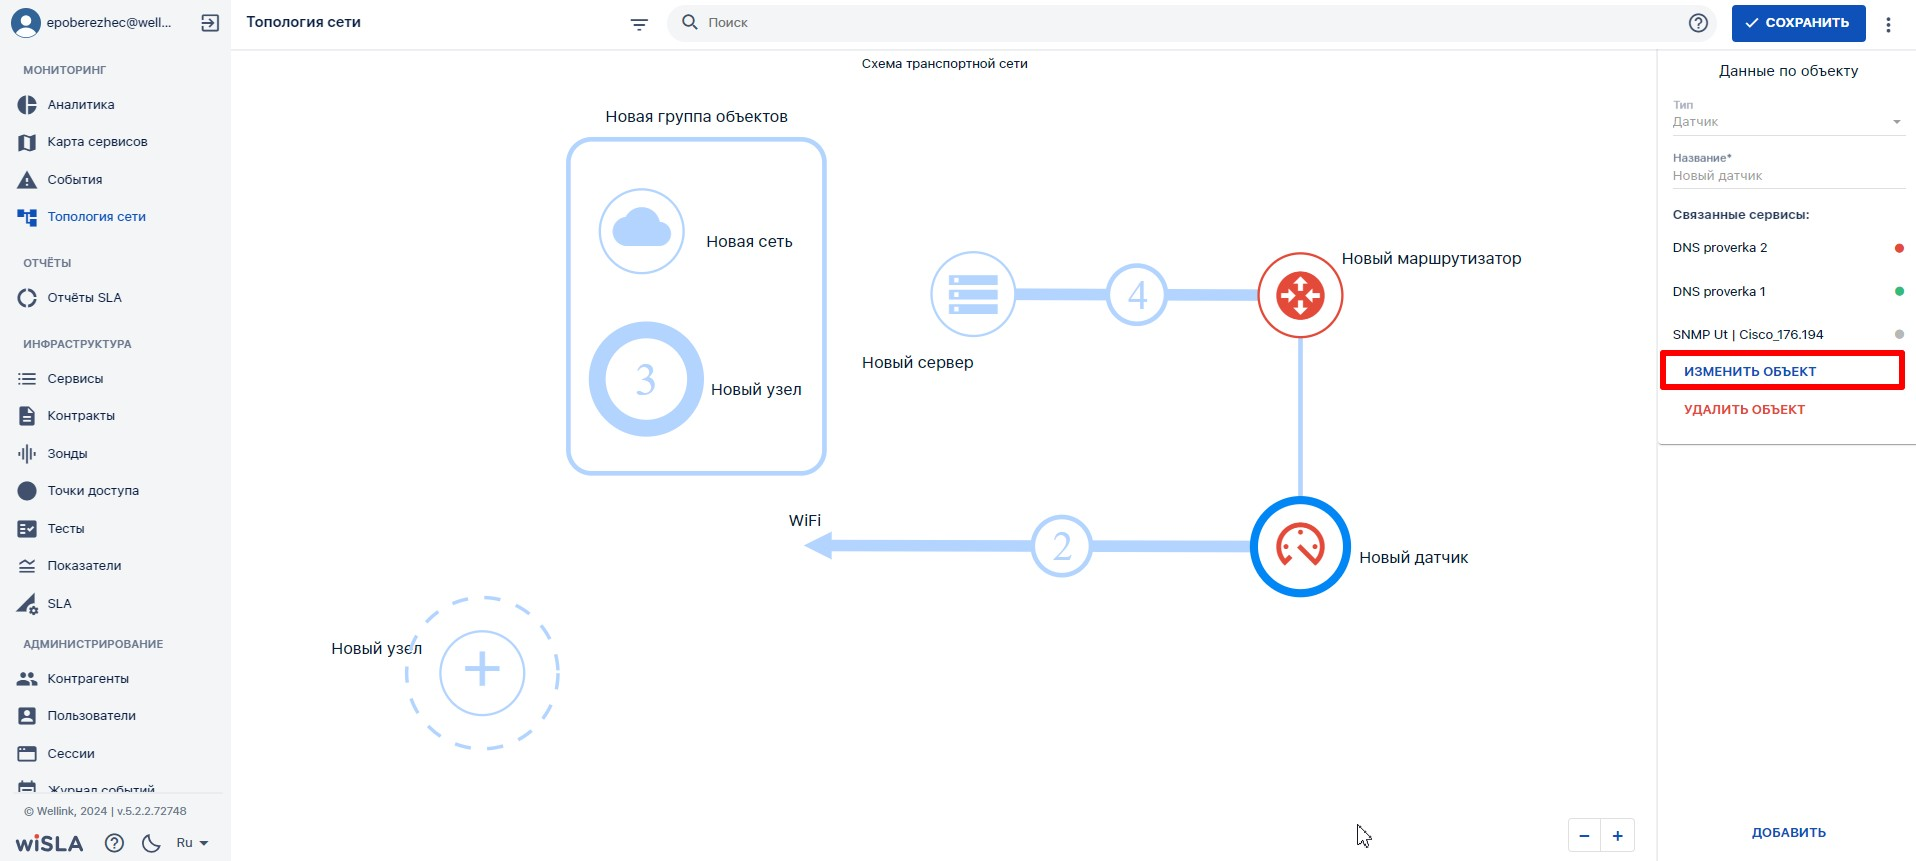This screenshot has height=861, width=1916.
Task: Click the cloud network icon "Новая сеть"
Action: (642, 231)
